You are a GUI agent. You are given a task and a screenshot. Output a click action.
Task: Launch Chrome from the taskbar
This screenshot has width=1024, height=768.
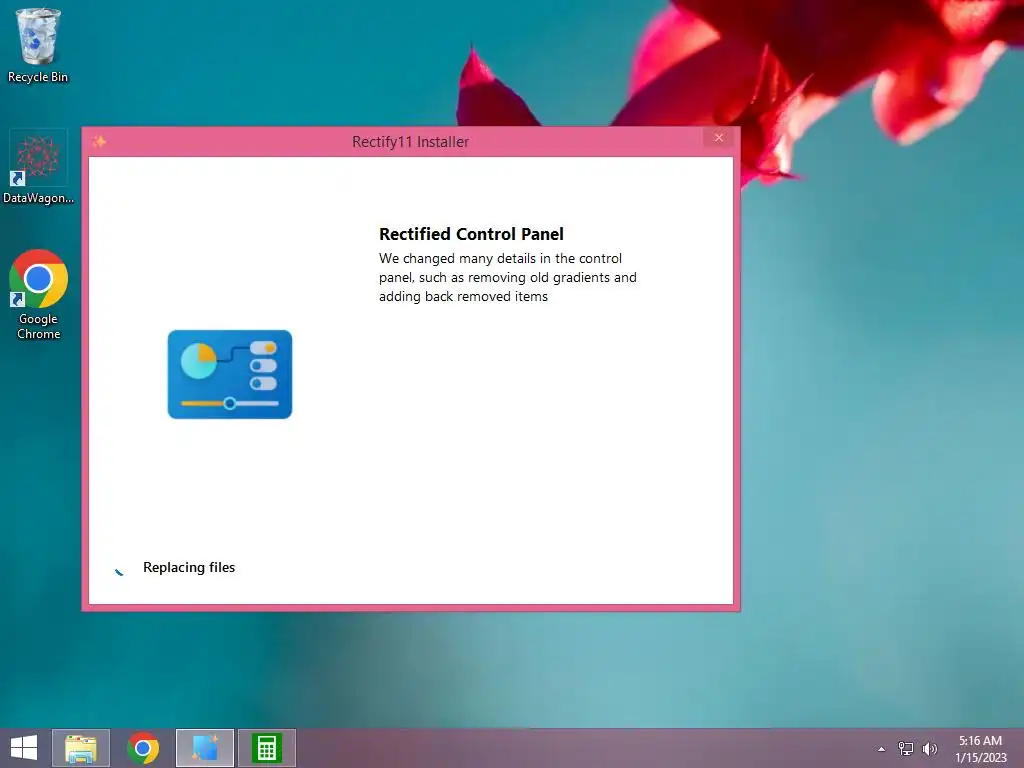click(143, 748)
